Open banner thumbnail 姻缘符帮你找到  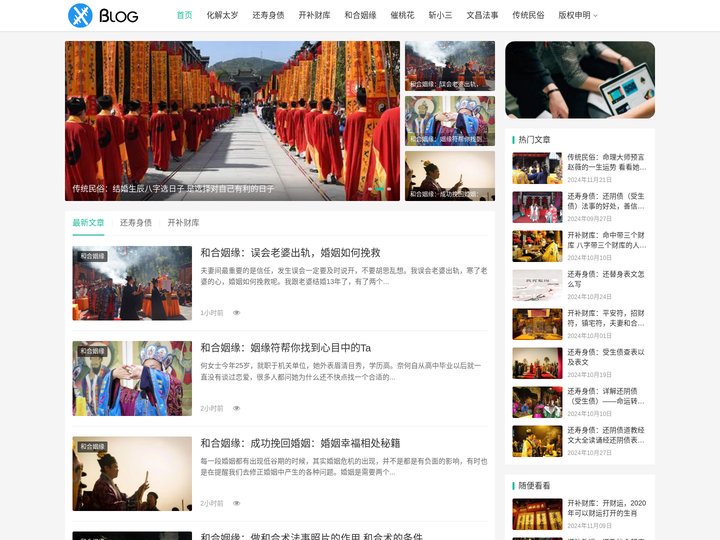[x=450, y=121]
